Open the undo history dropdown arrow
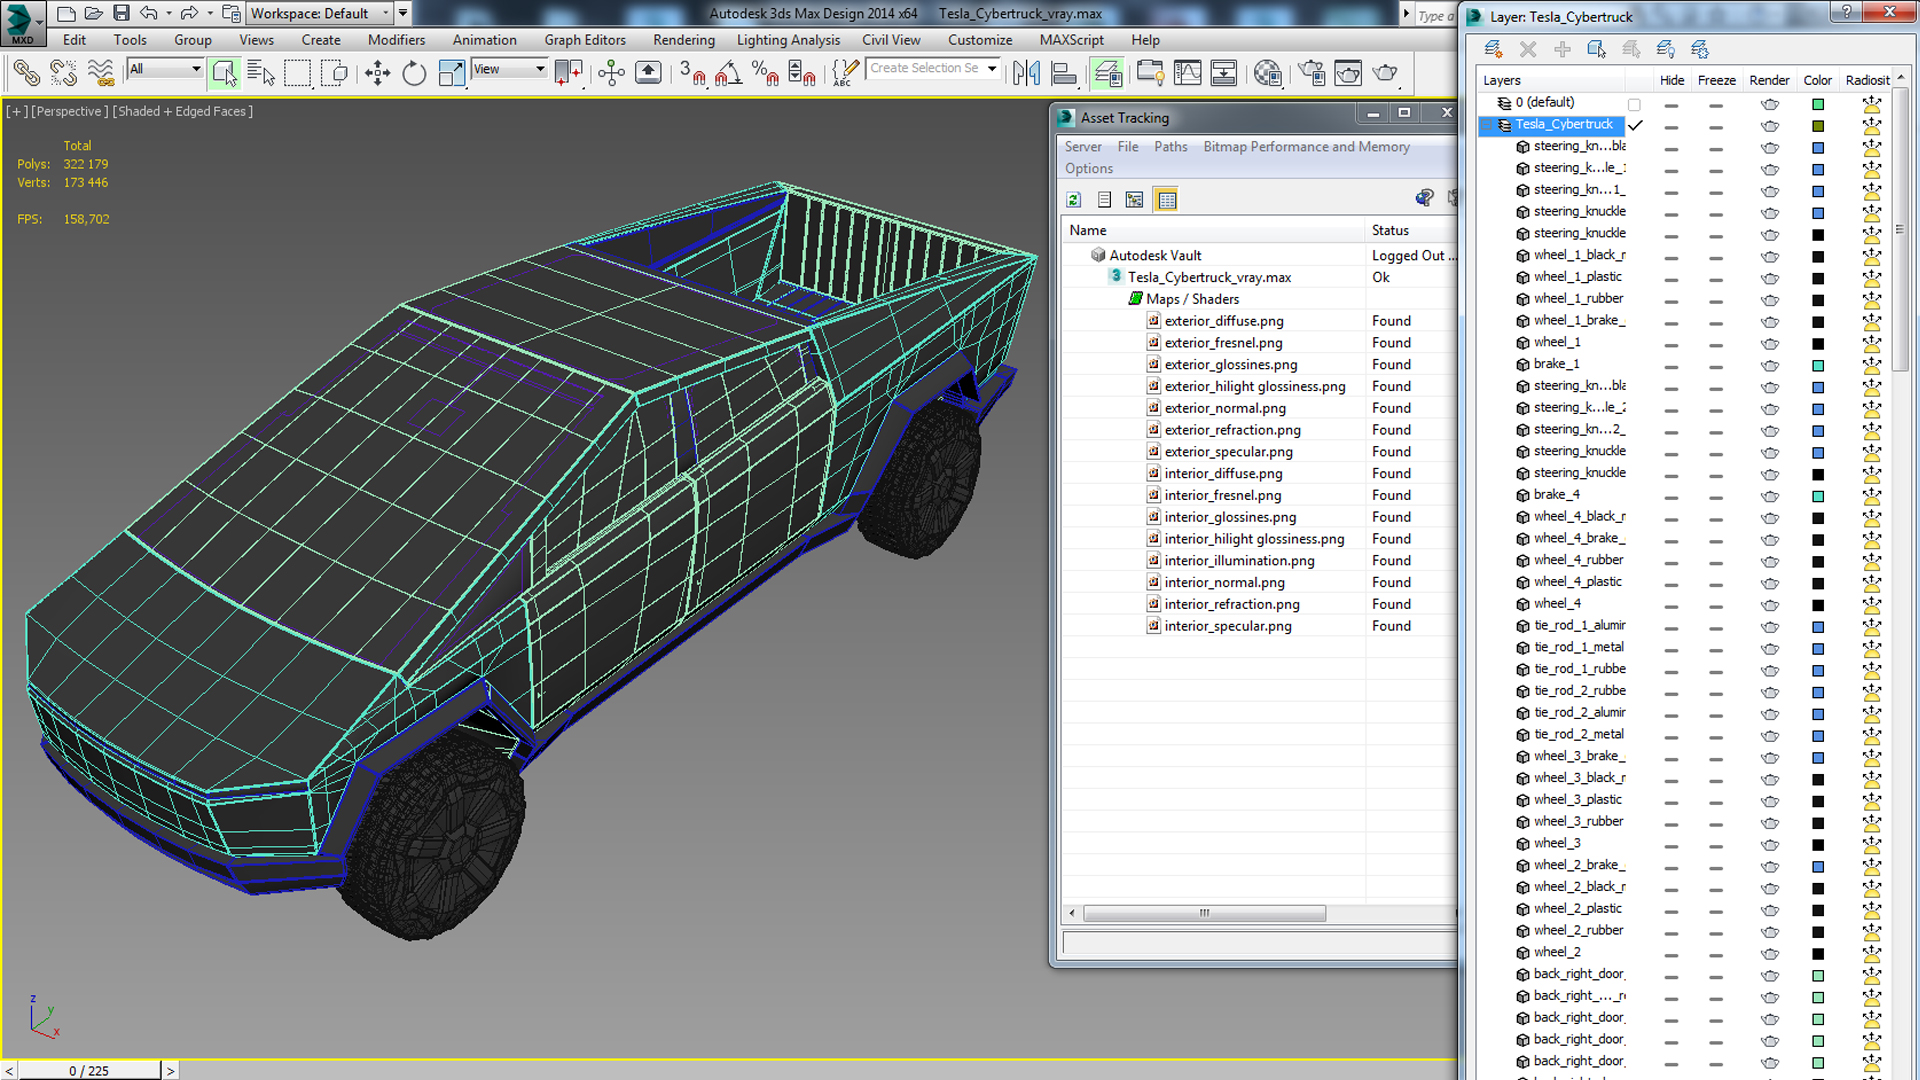The height and width of the screenshot is (1080, 1920). [168, 13]
